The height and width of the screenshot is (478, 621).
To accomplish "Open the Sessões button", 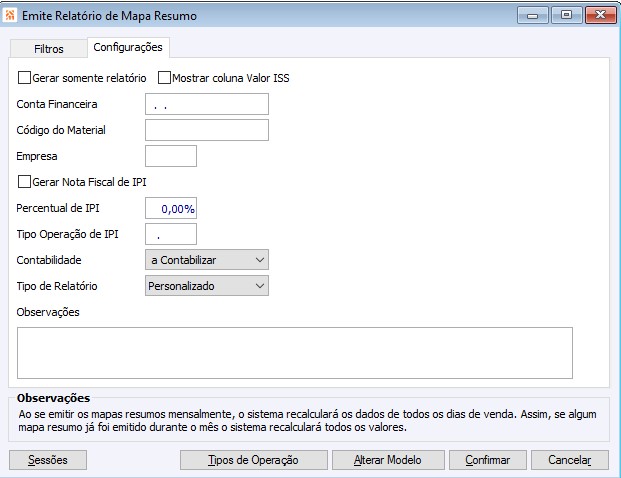I will click(x=48, y=460).
